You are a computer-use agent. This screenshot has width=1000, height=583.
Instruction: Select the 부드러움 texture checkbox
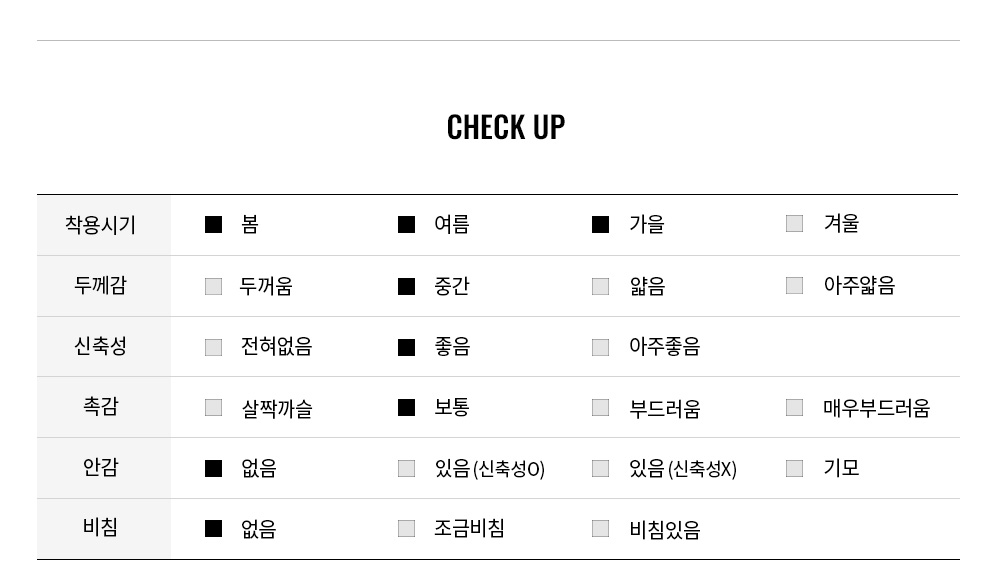(600, 408)
